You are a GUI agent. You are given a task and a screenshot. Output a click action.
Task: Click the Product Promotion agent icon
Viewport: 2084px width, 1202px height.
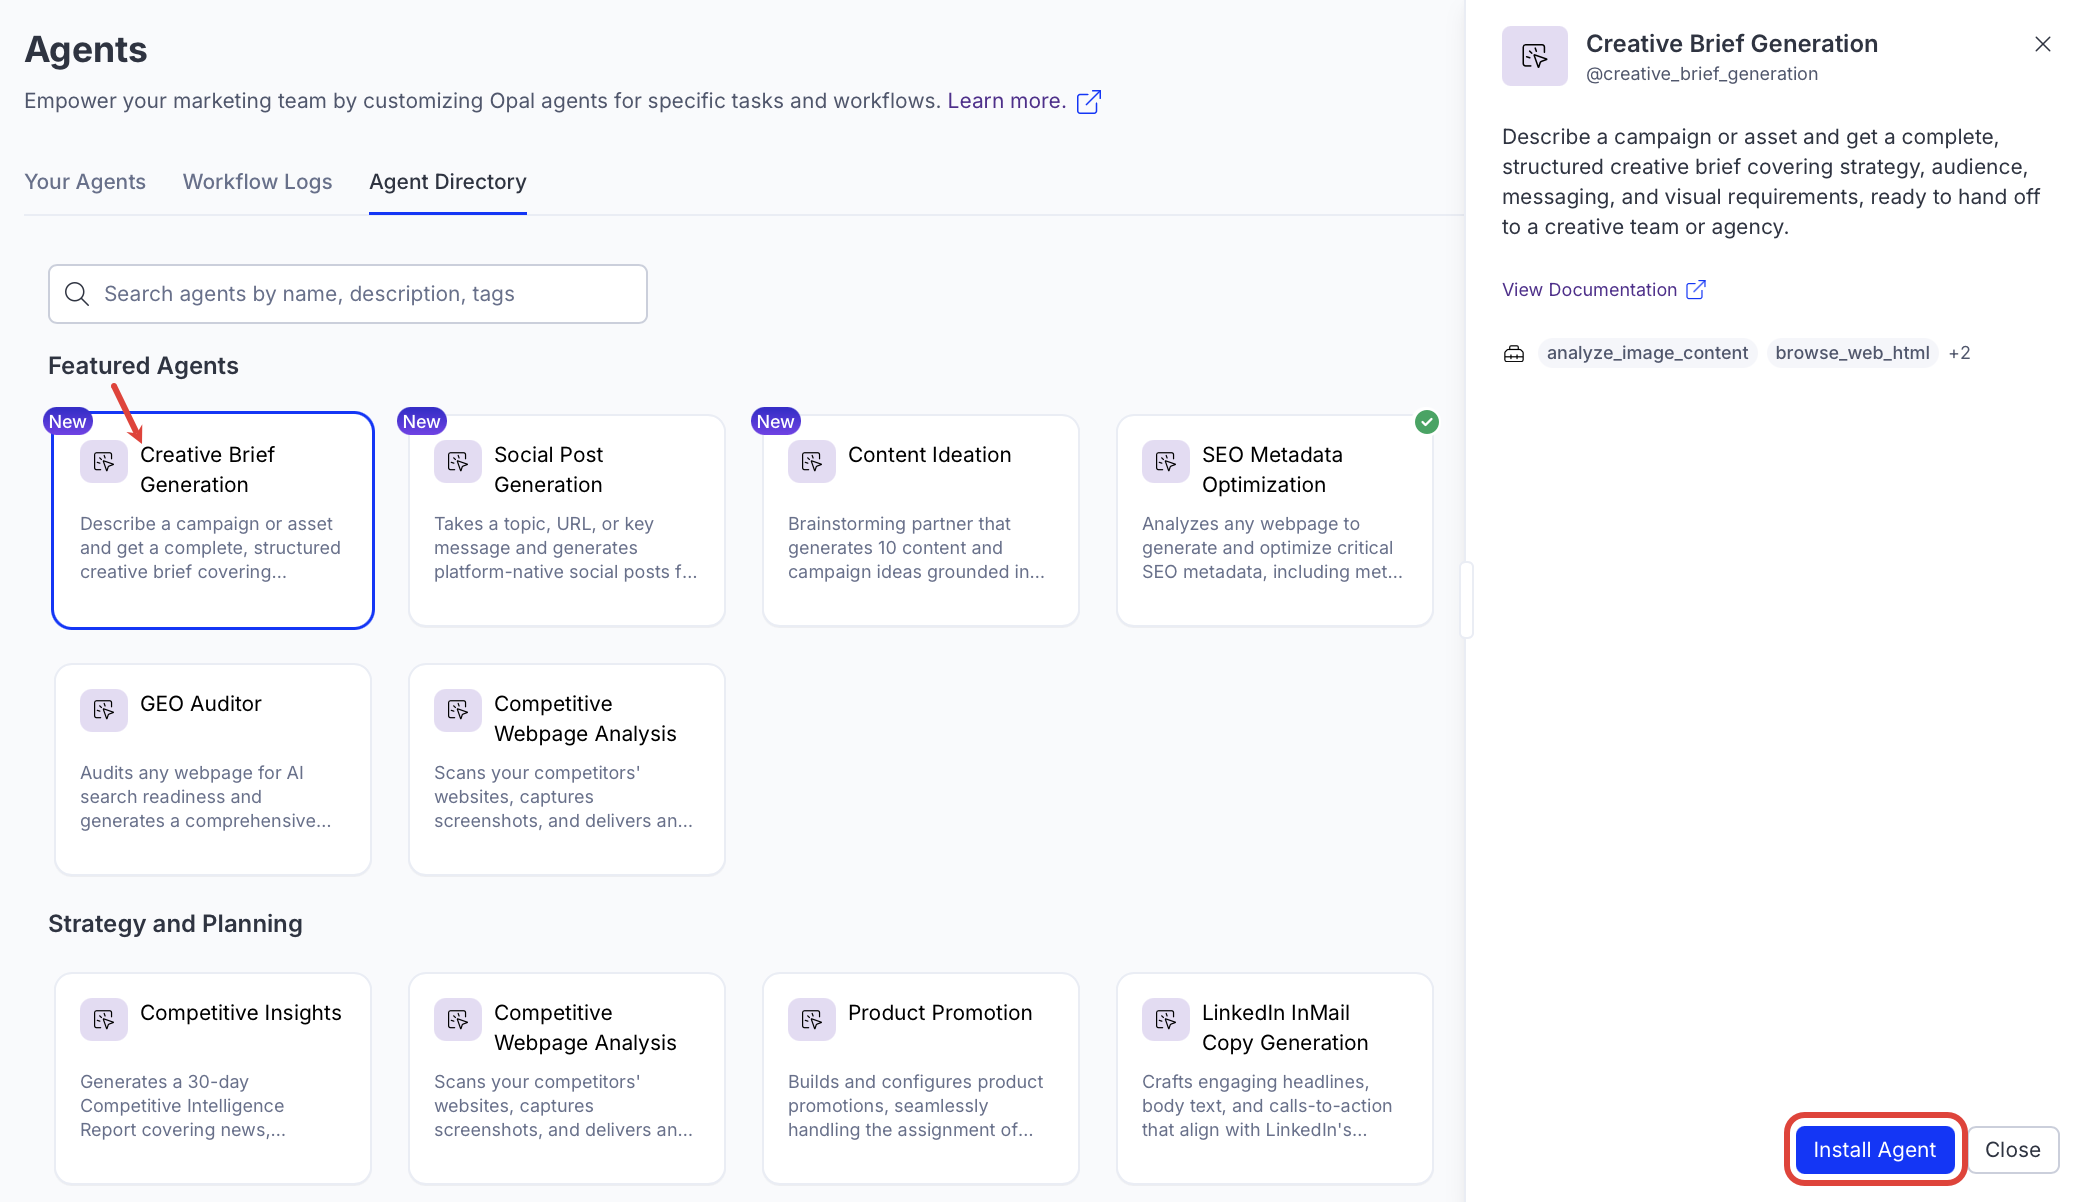[x=812, y=1019]
